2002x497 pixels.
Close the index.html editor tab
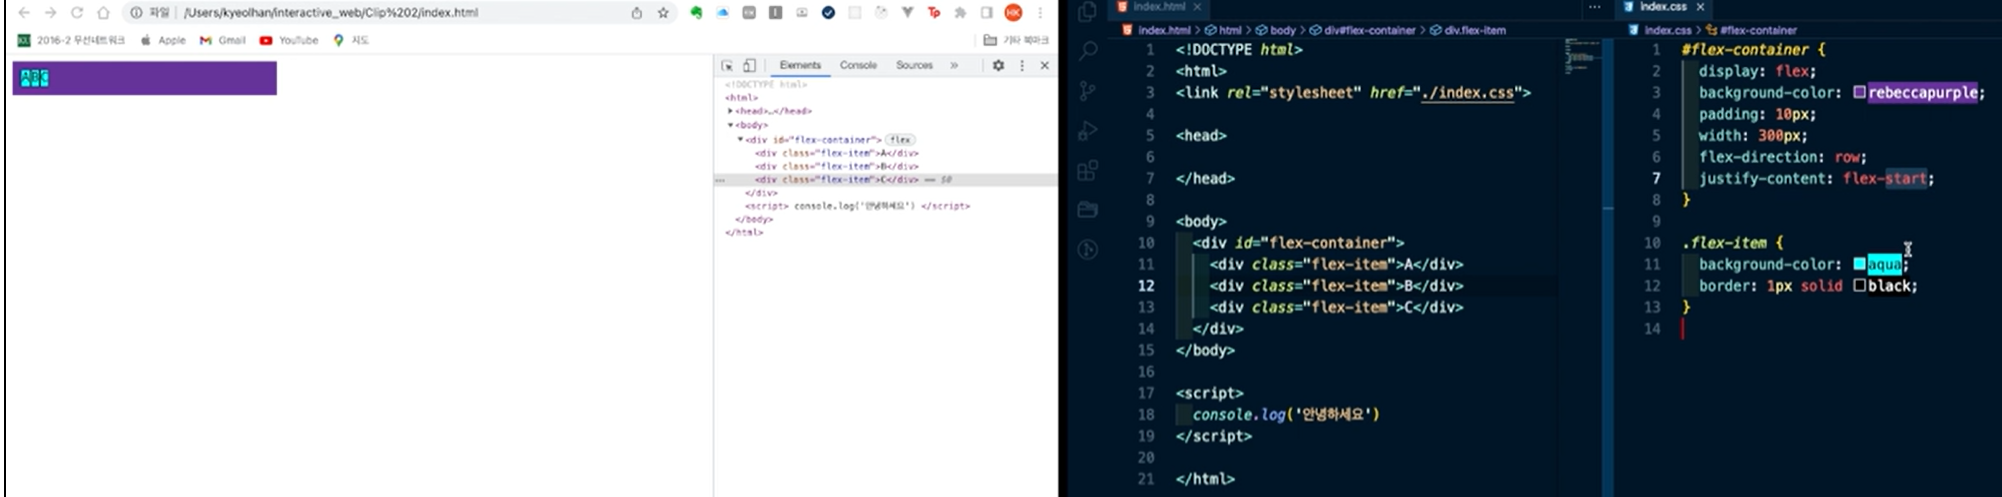[1197, 6]
